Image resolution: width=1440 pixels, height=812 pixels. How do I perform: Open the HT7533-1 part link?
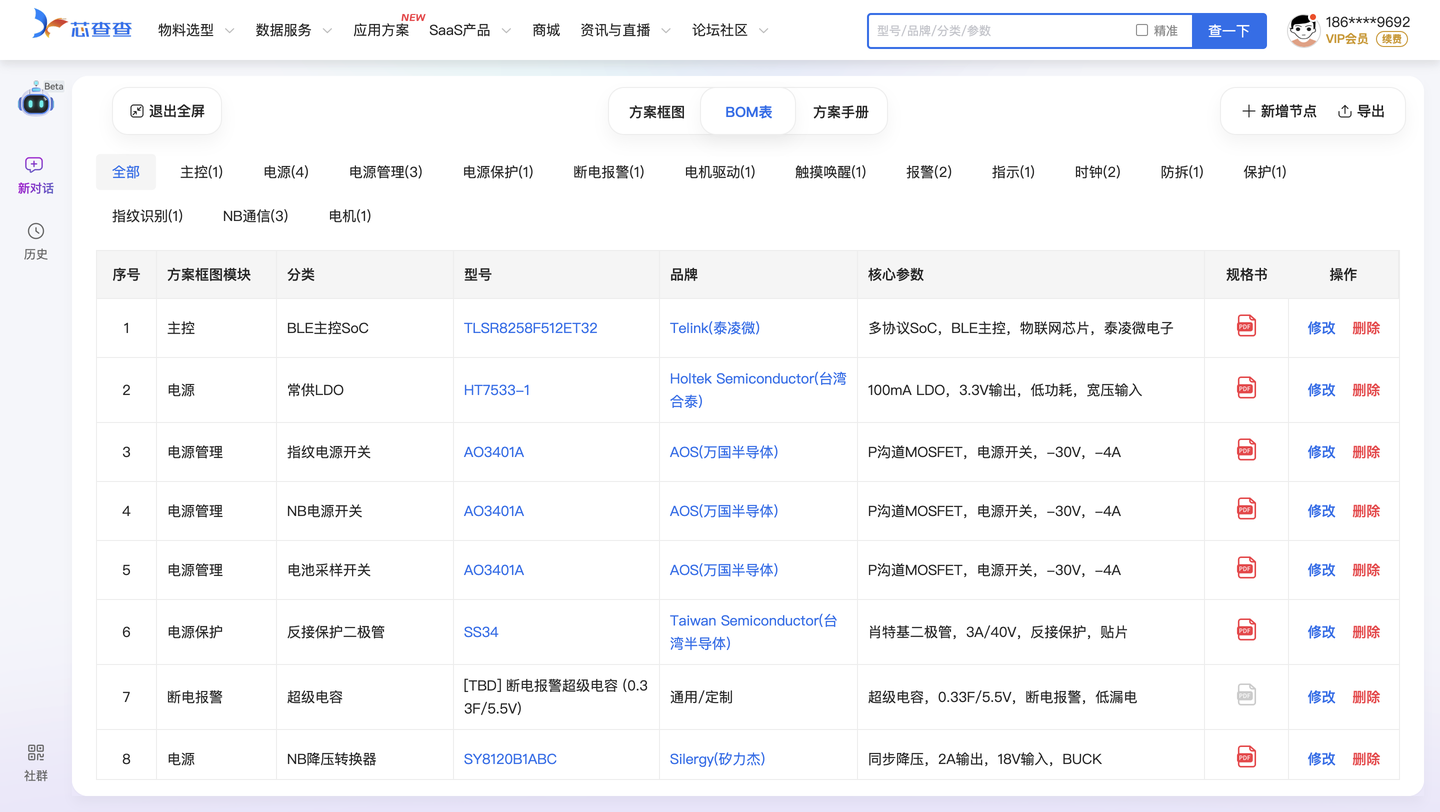(x=497, y=390)
